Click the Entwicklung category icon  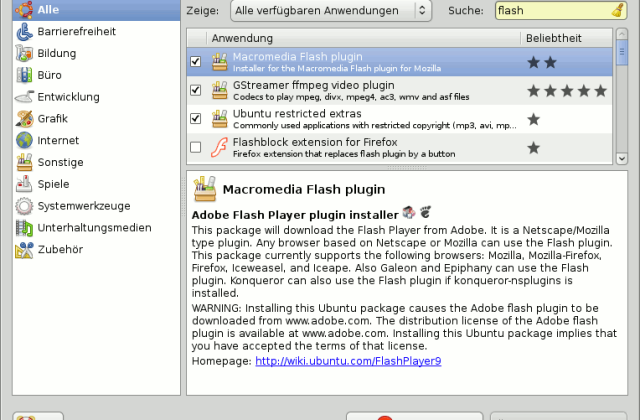[x=24, y=97]
